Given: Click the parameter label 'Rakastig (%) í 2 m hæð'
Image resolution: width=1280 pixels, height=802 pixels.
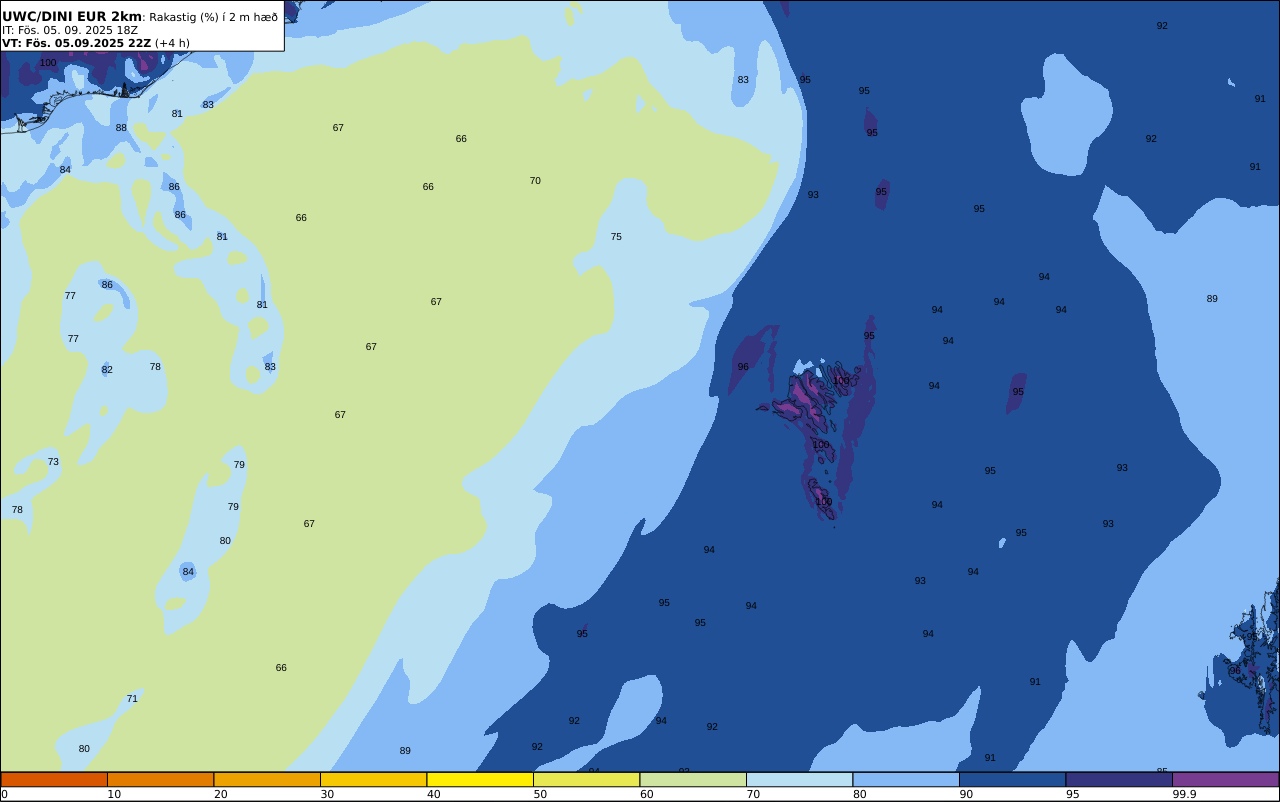Looking at the screenshot, I should pyautogui.click(x=214, y=17).
